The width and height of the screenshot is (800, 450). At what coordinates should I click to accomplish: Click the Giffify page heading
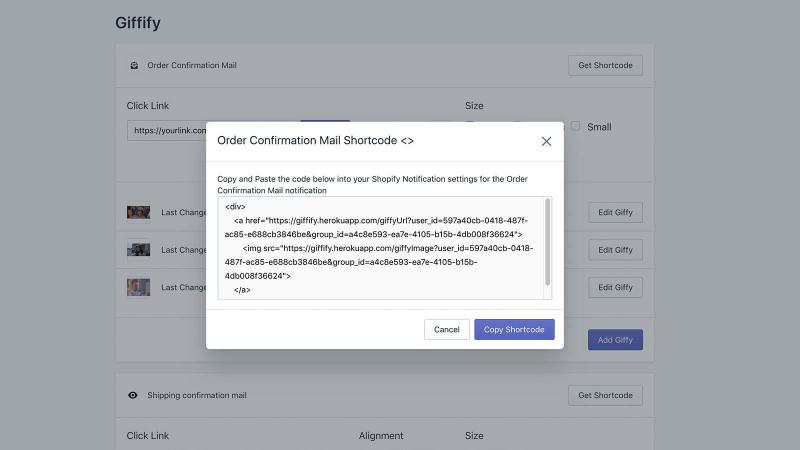[138, 23]
